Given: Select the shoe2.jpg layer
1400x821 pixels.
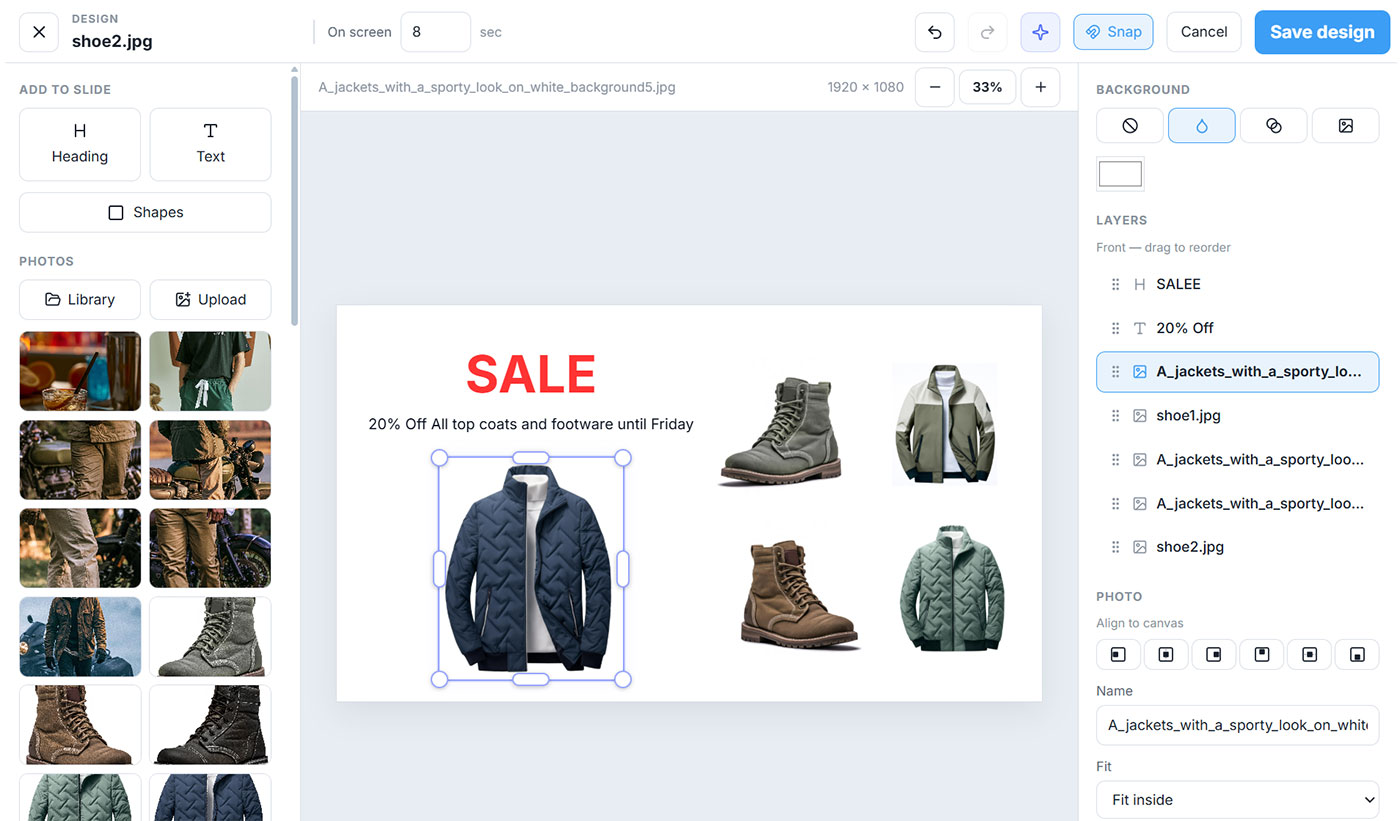Looking at the screenshot, I should pos(1238,547).
